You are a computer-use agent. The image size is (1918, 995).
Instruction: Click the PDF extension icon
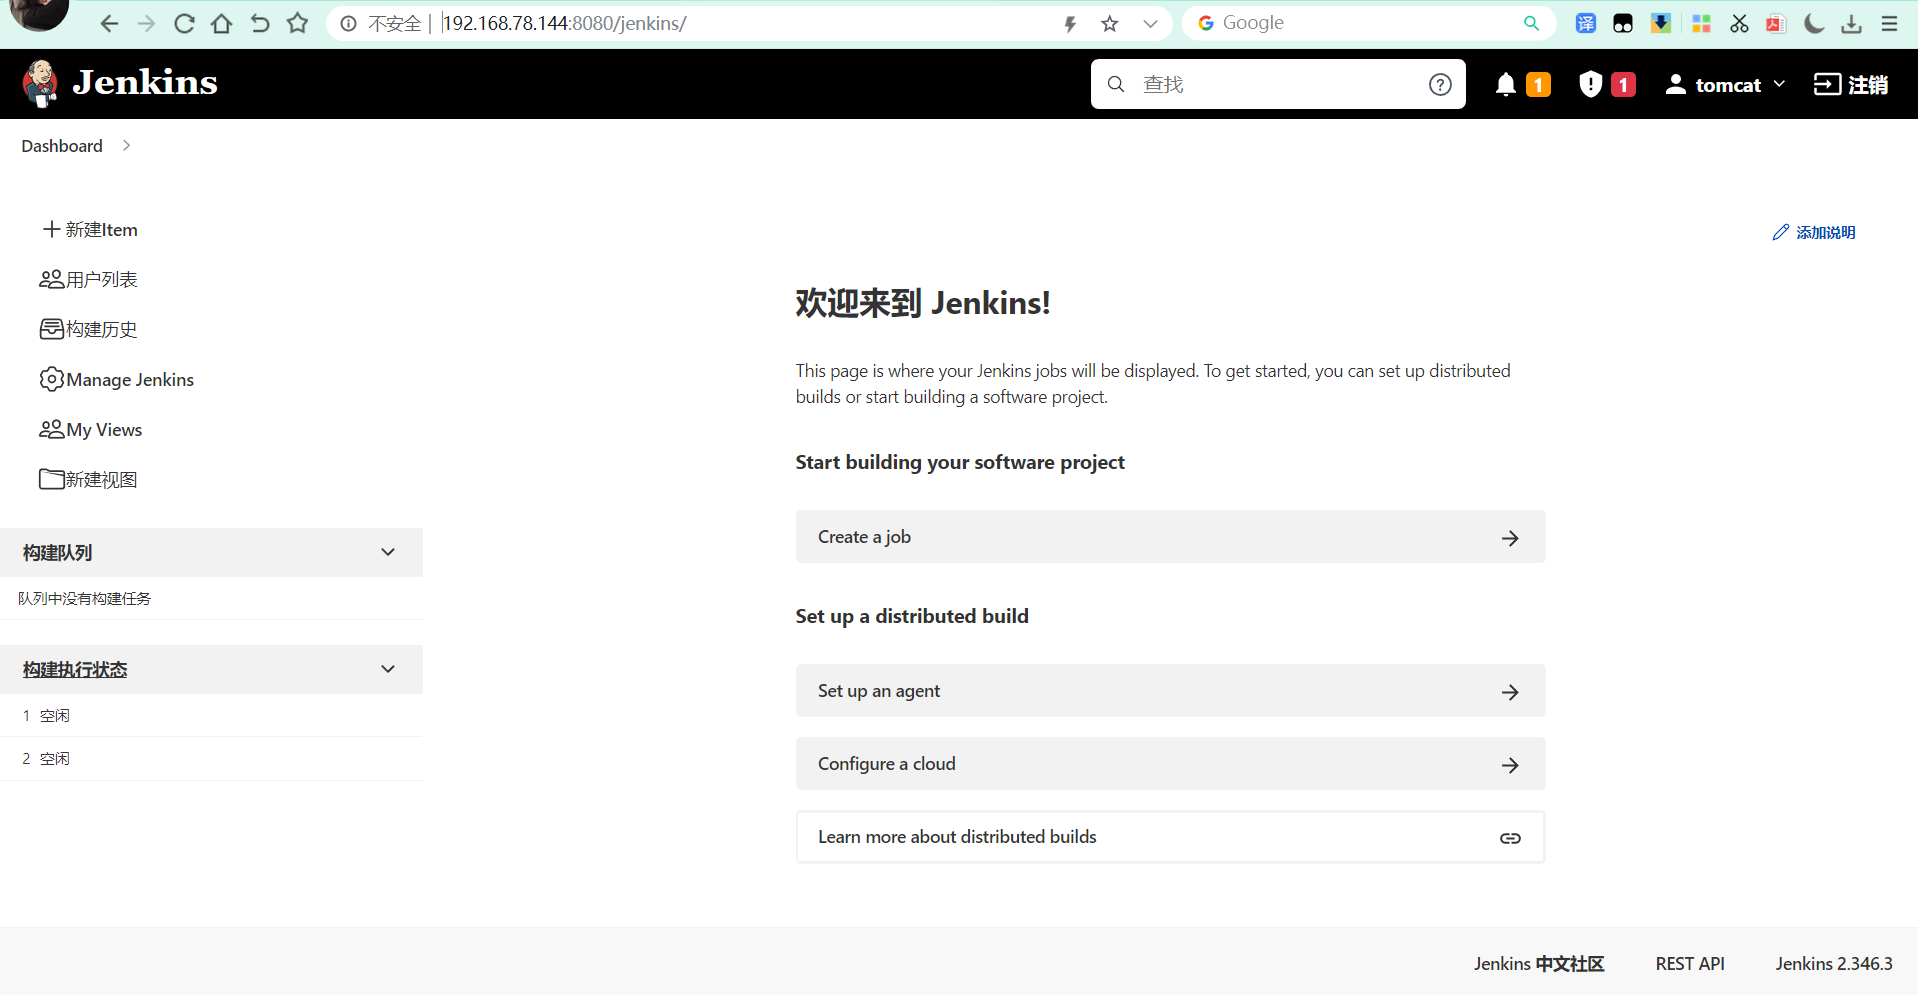pyautogui.click(x=1776, y=23)
